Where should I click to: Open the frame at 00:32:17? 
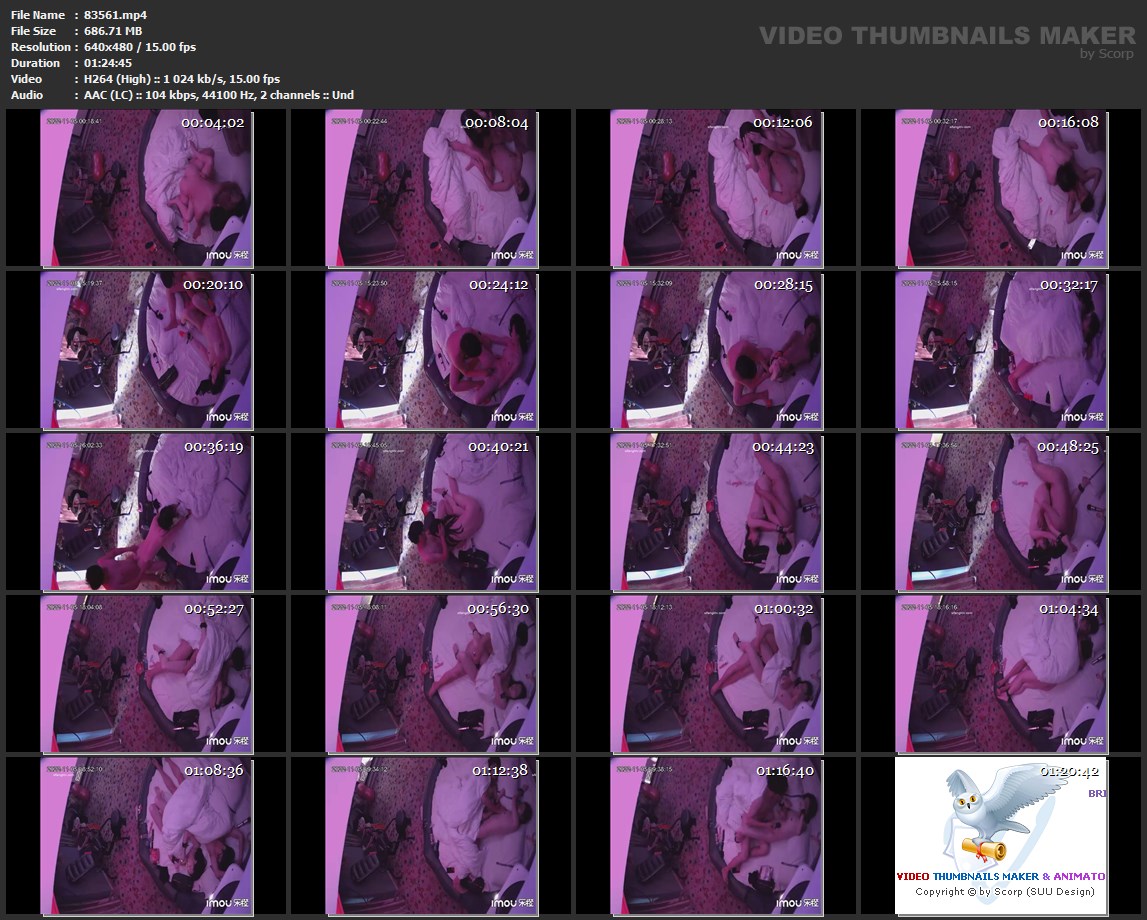pos(1001,350)
